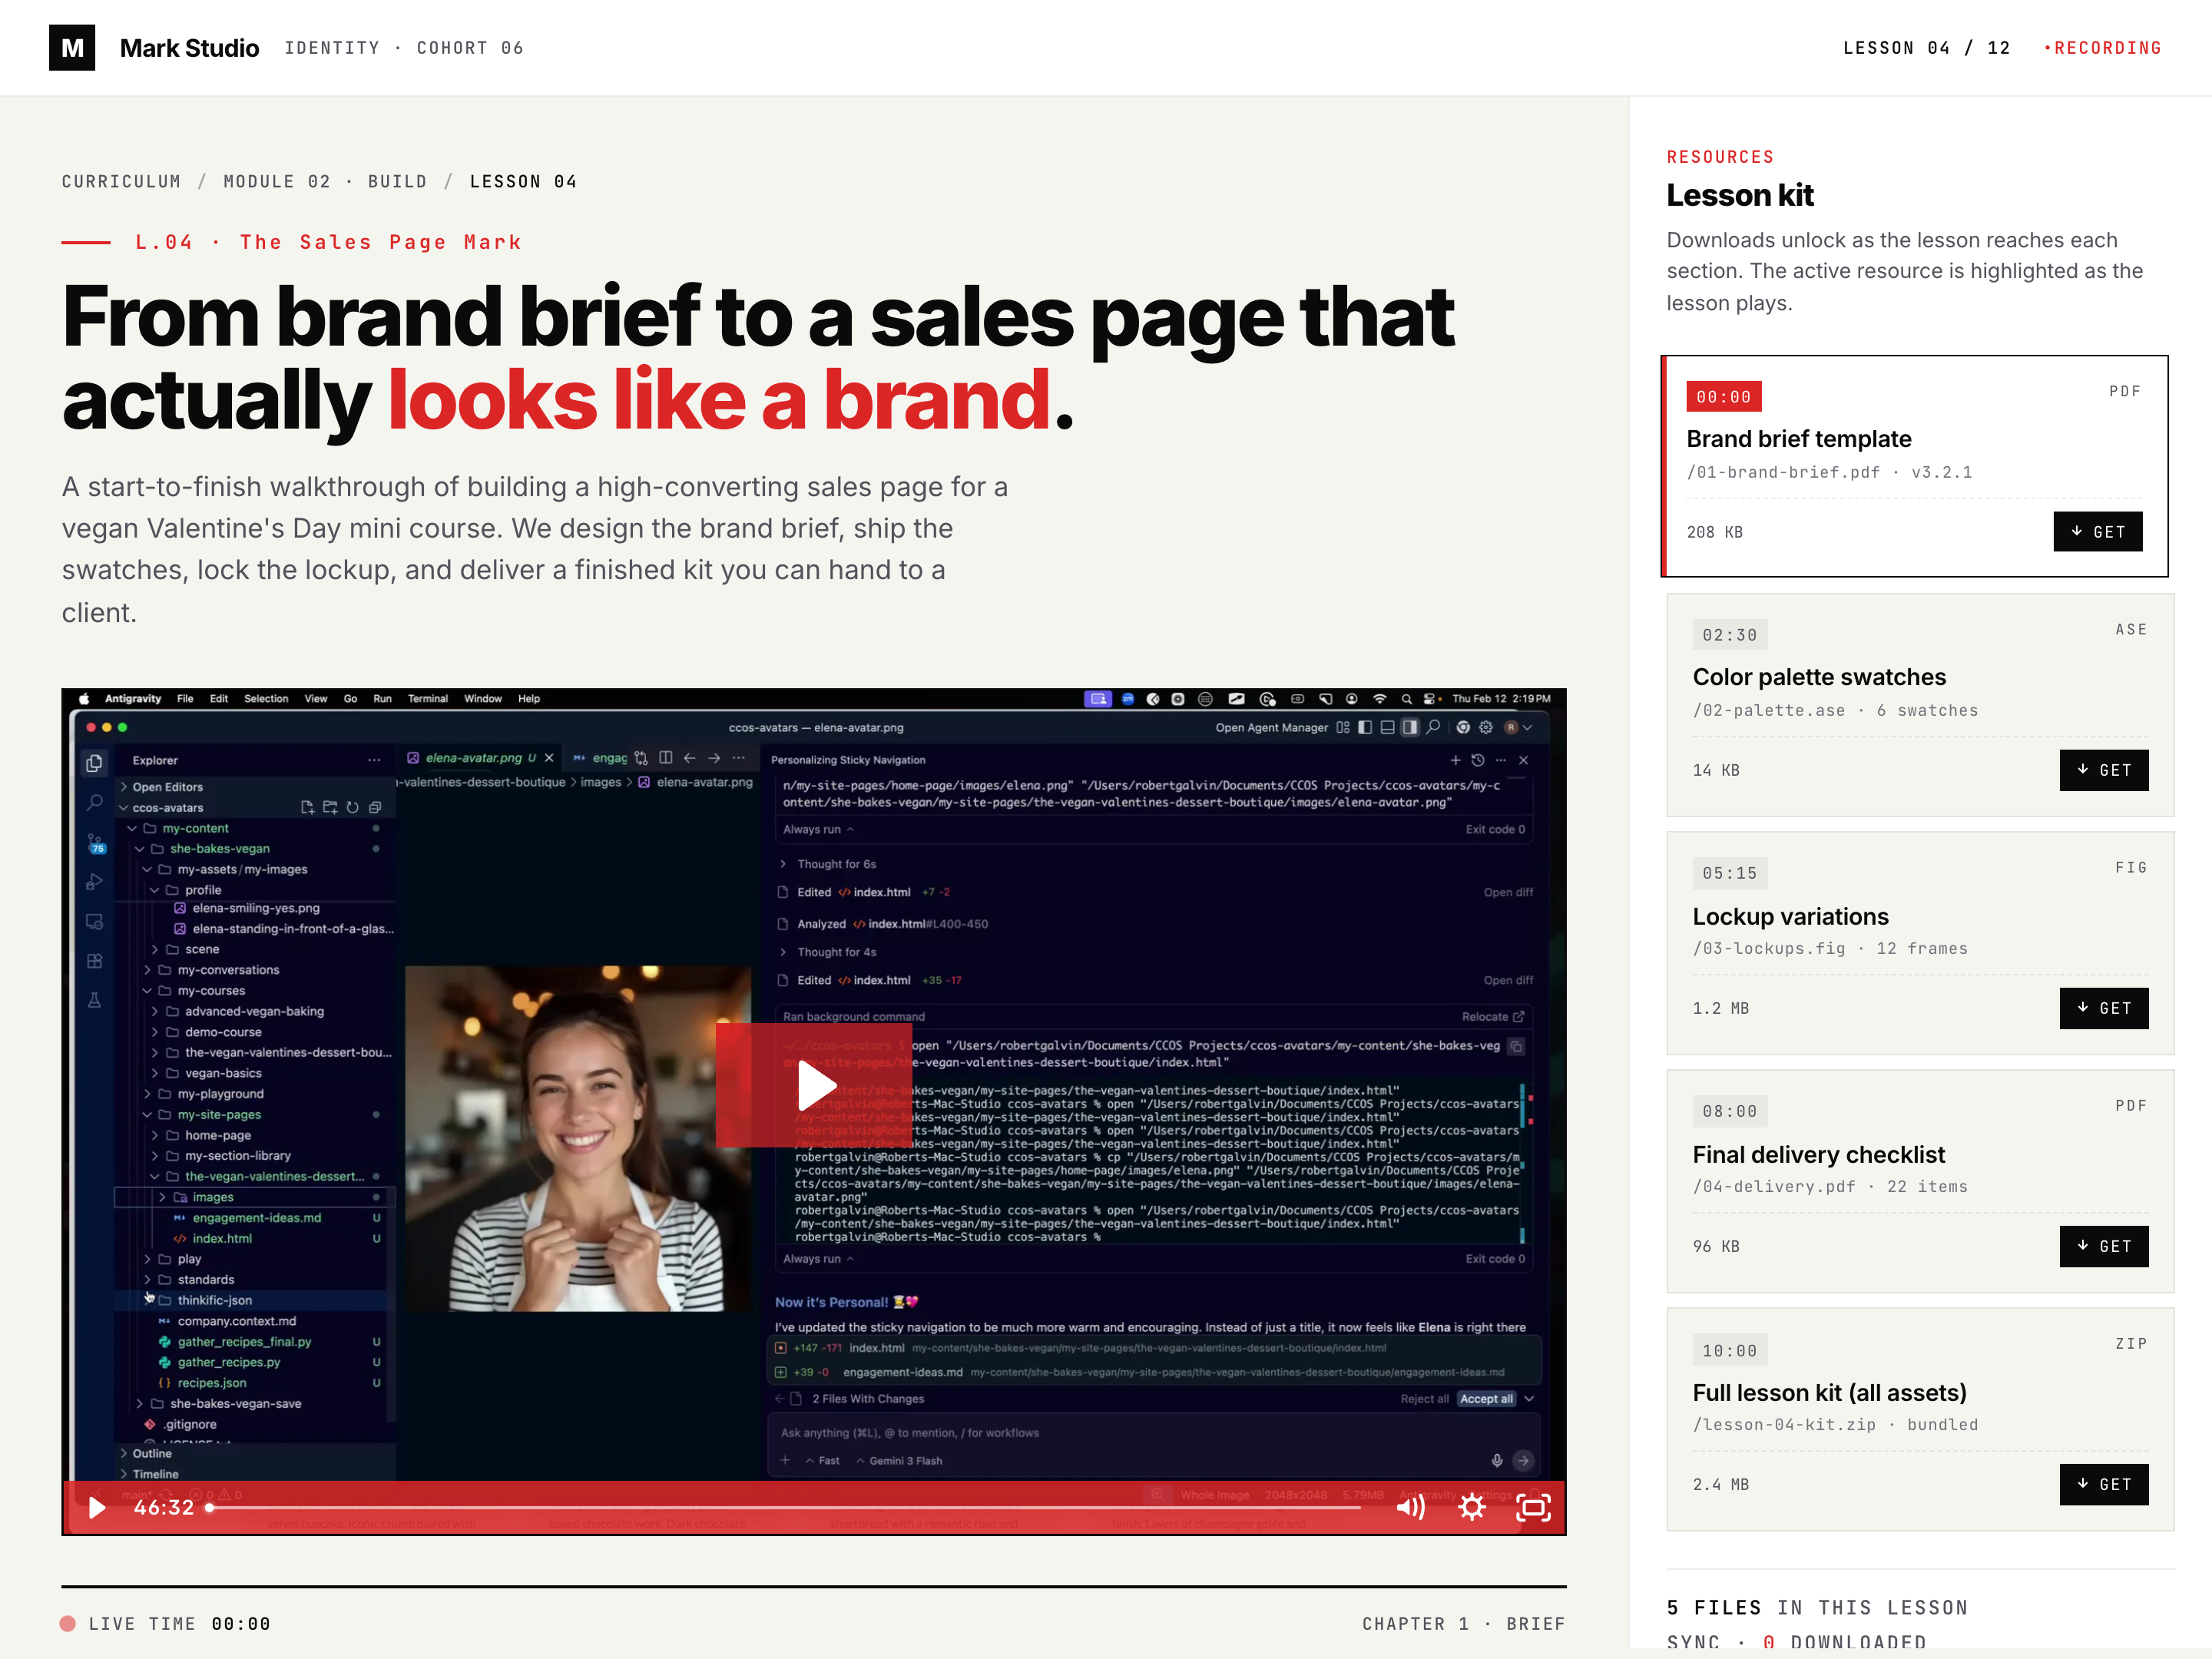Click the 5 FILES IN THIS LESSON text
Image resolution: width=2212 pixels, height=1659 pixels.
coord(1817,1608)
